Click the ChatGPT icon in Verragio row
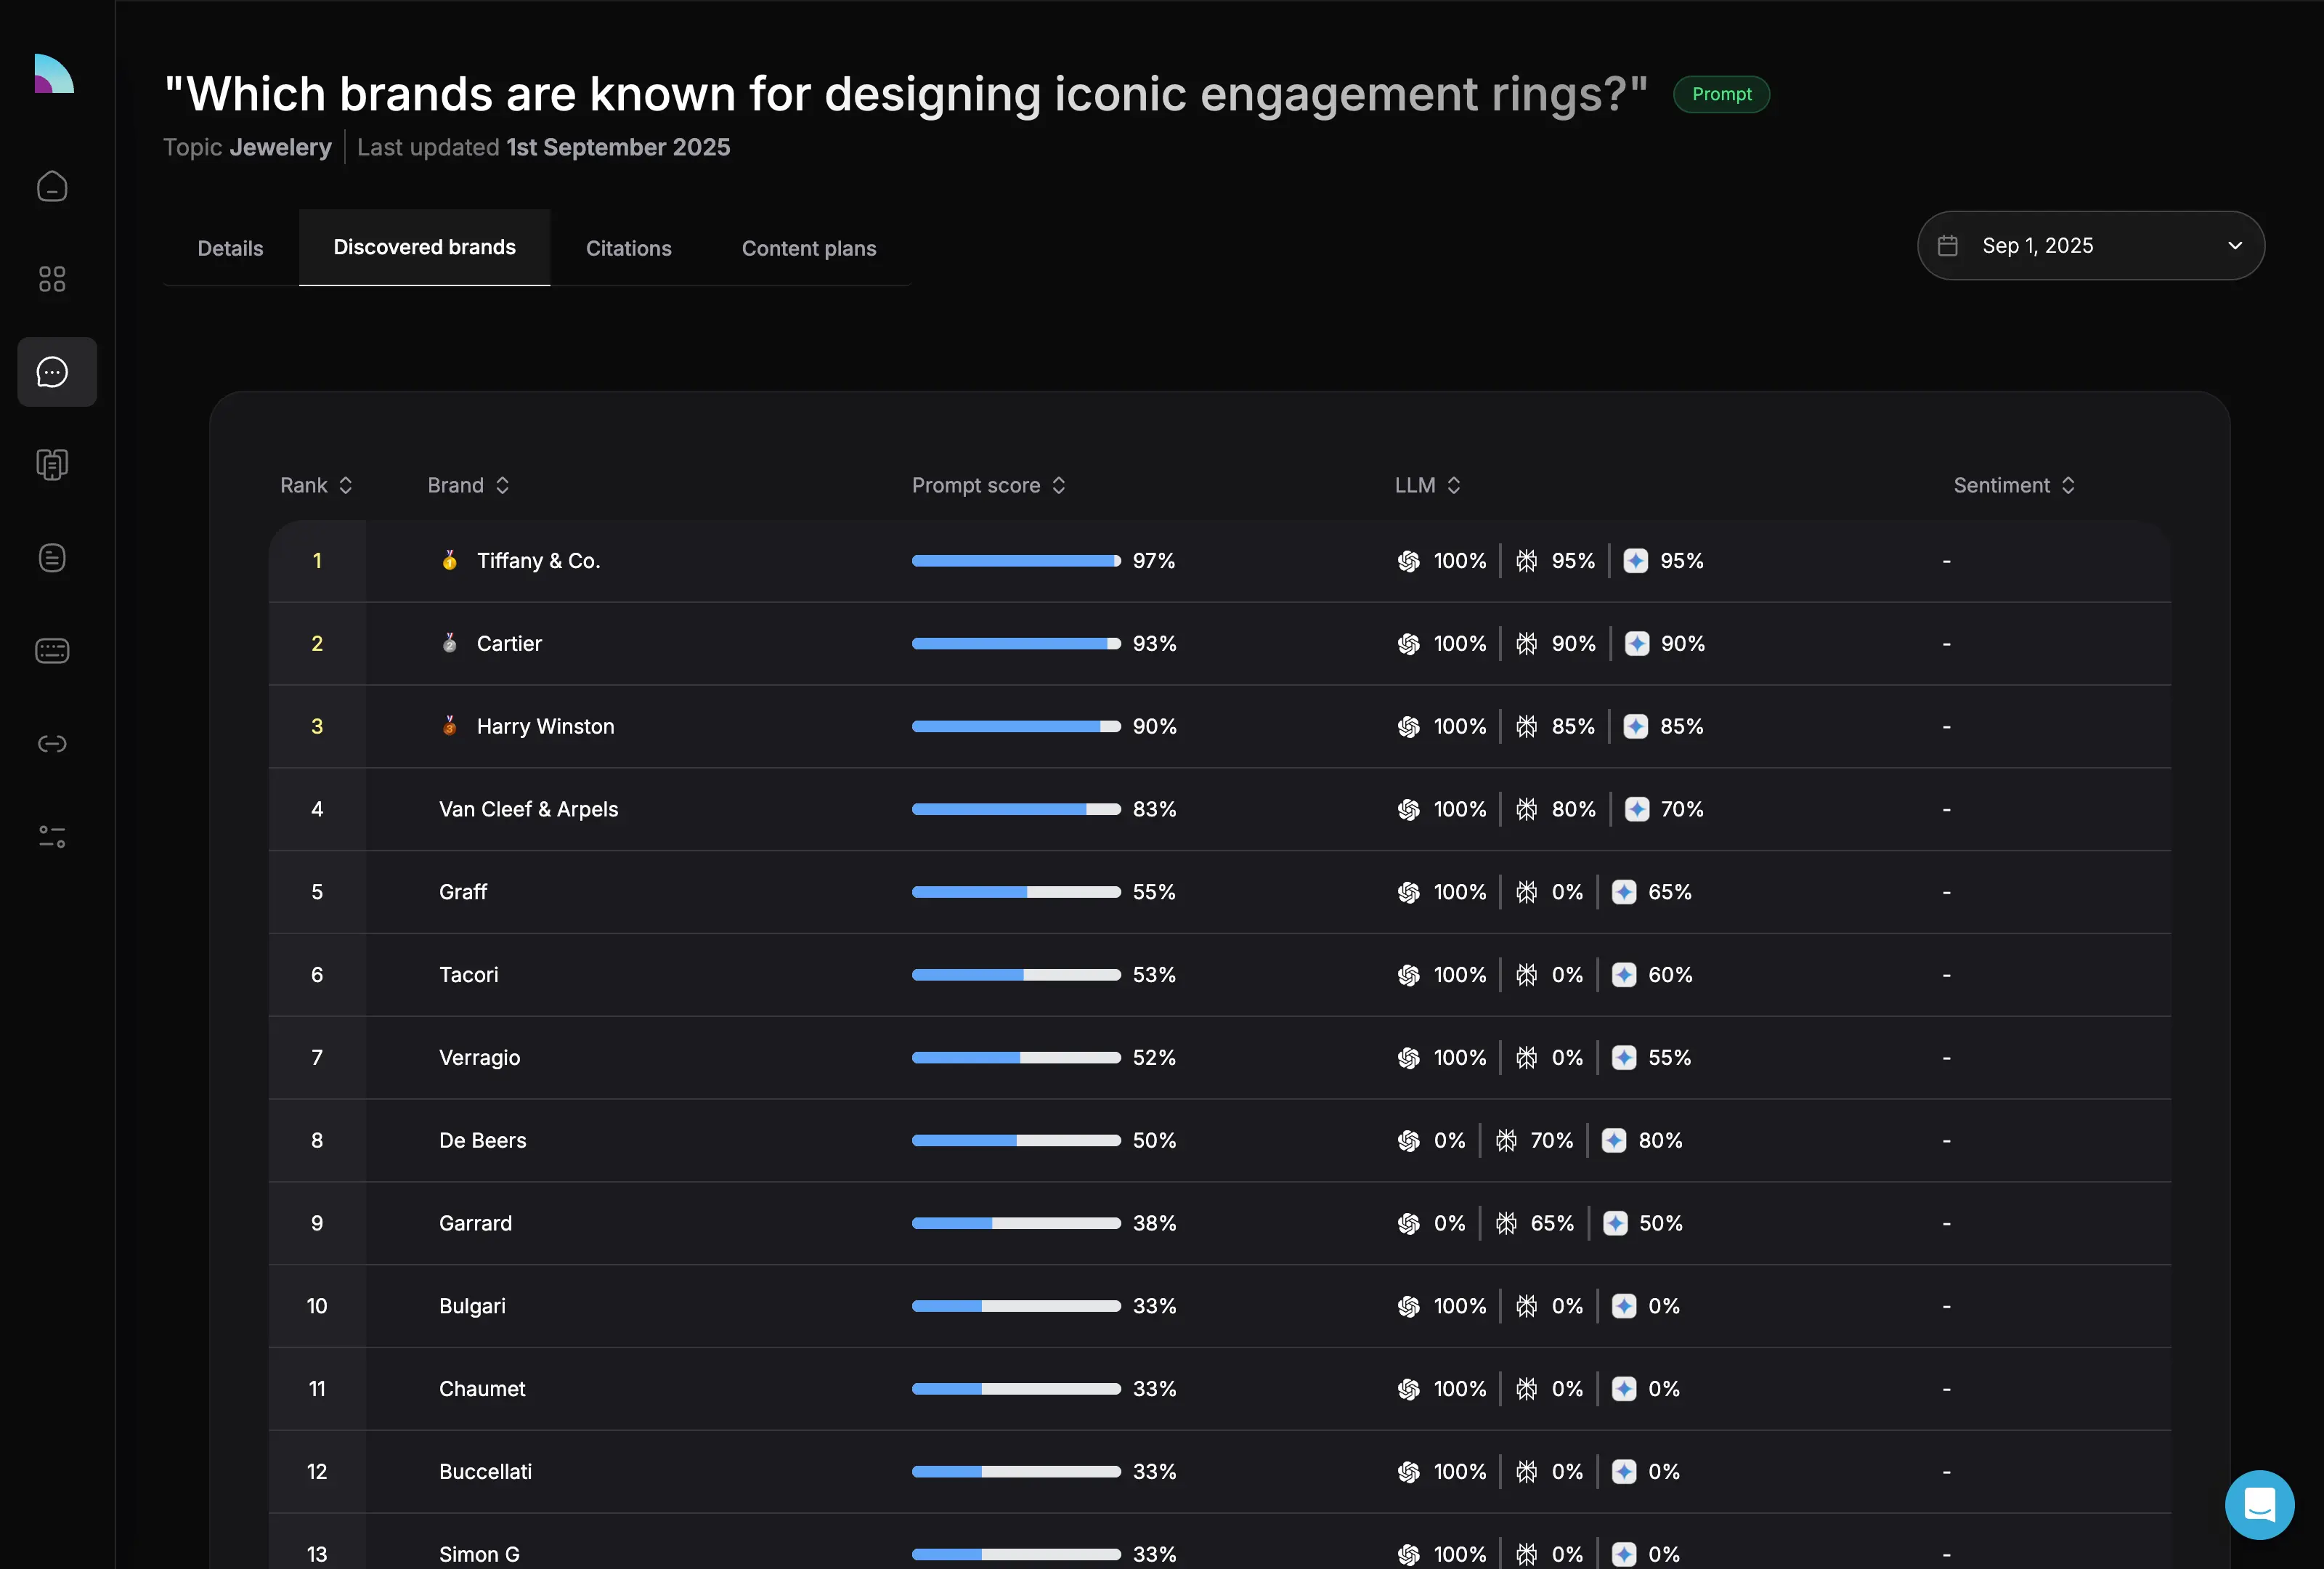Image resolution: width=2324 pixels, height=1569 pixels. (1408, 1058)
